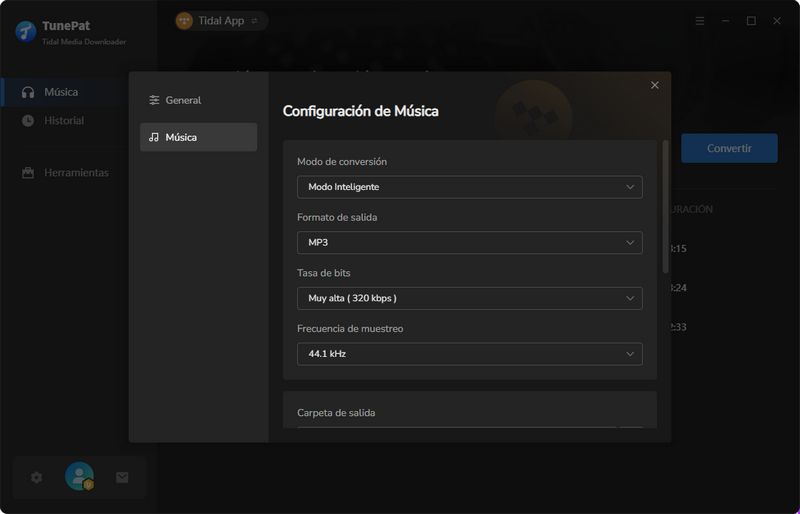Open the Tasa de bits dropdown
This screenshot has width=800, height=514.
point(469,298)
